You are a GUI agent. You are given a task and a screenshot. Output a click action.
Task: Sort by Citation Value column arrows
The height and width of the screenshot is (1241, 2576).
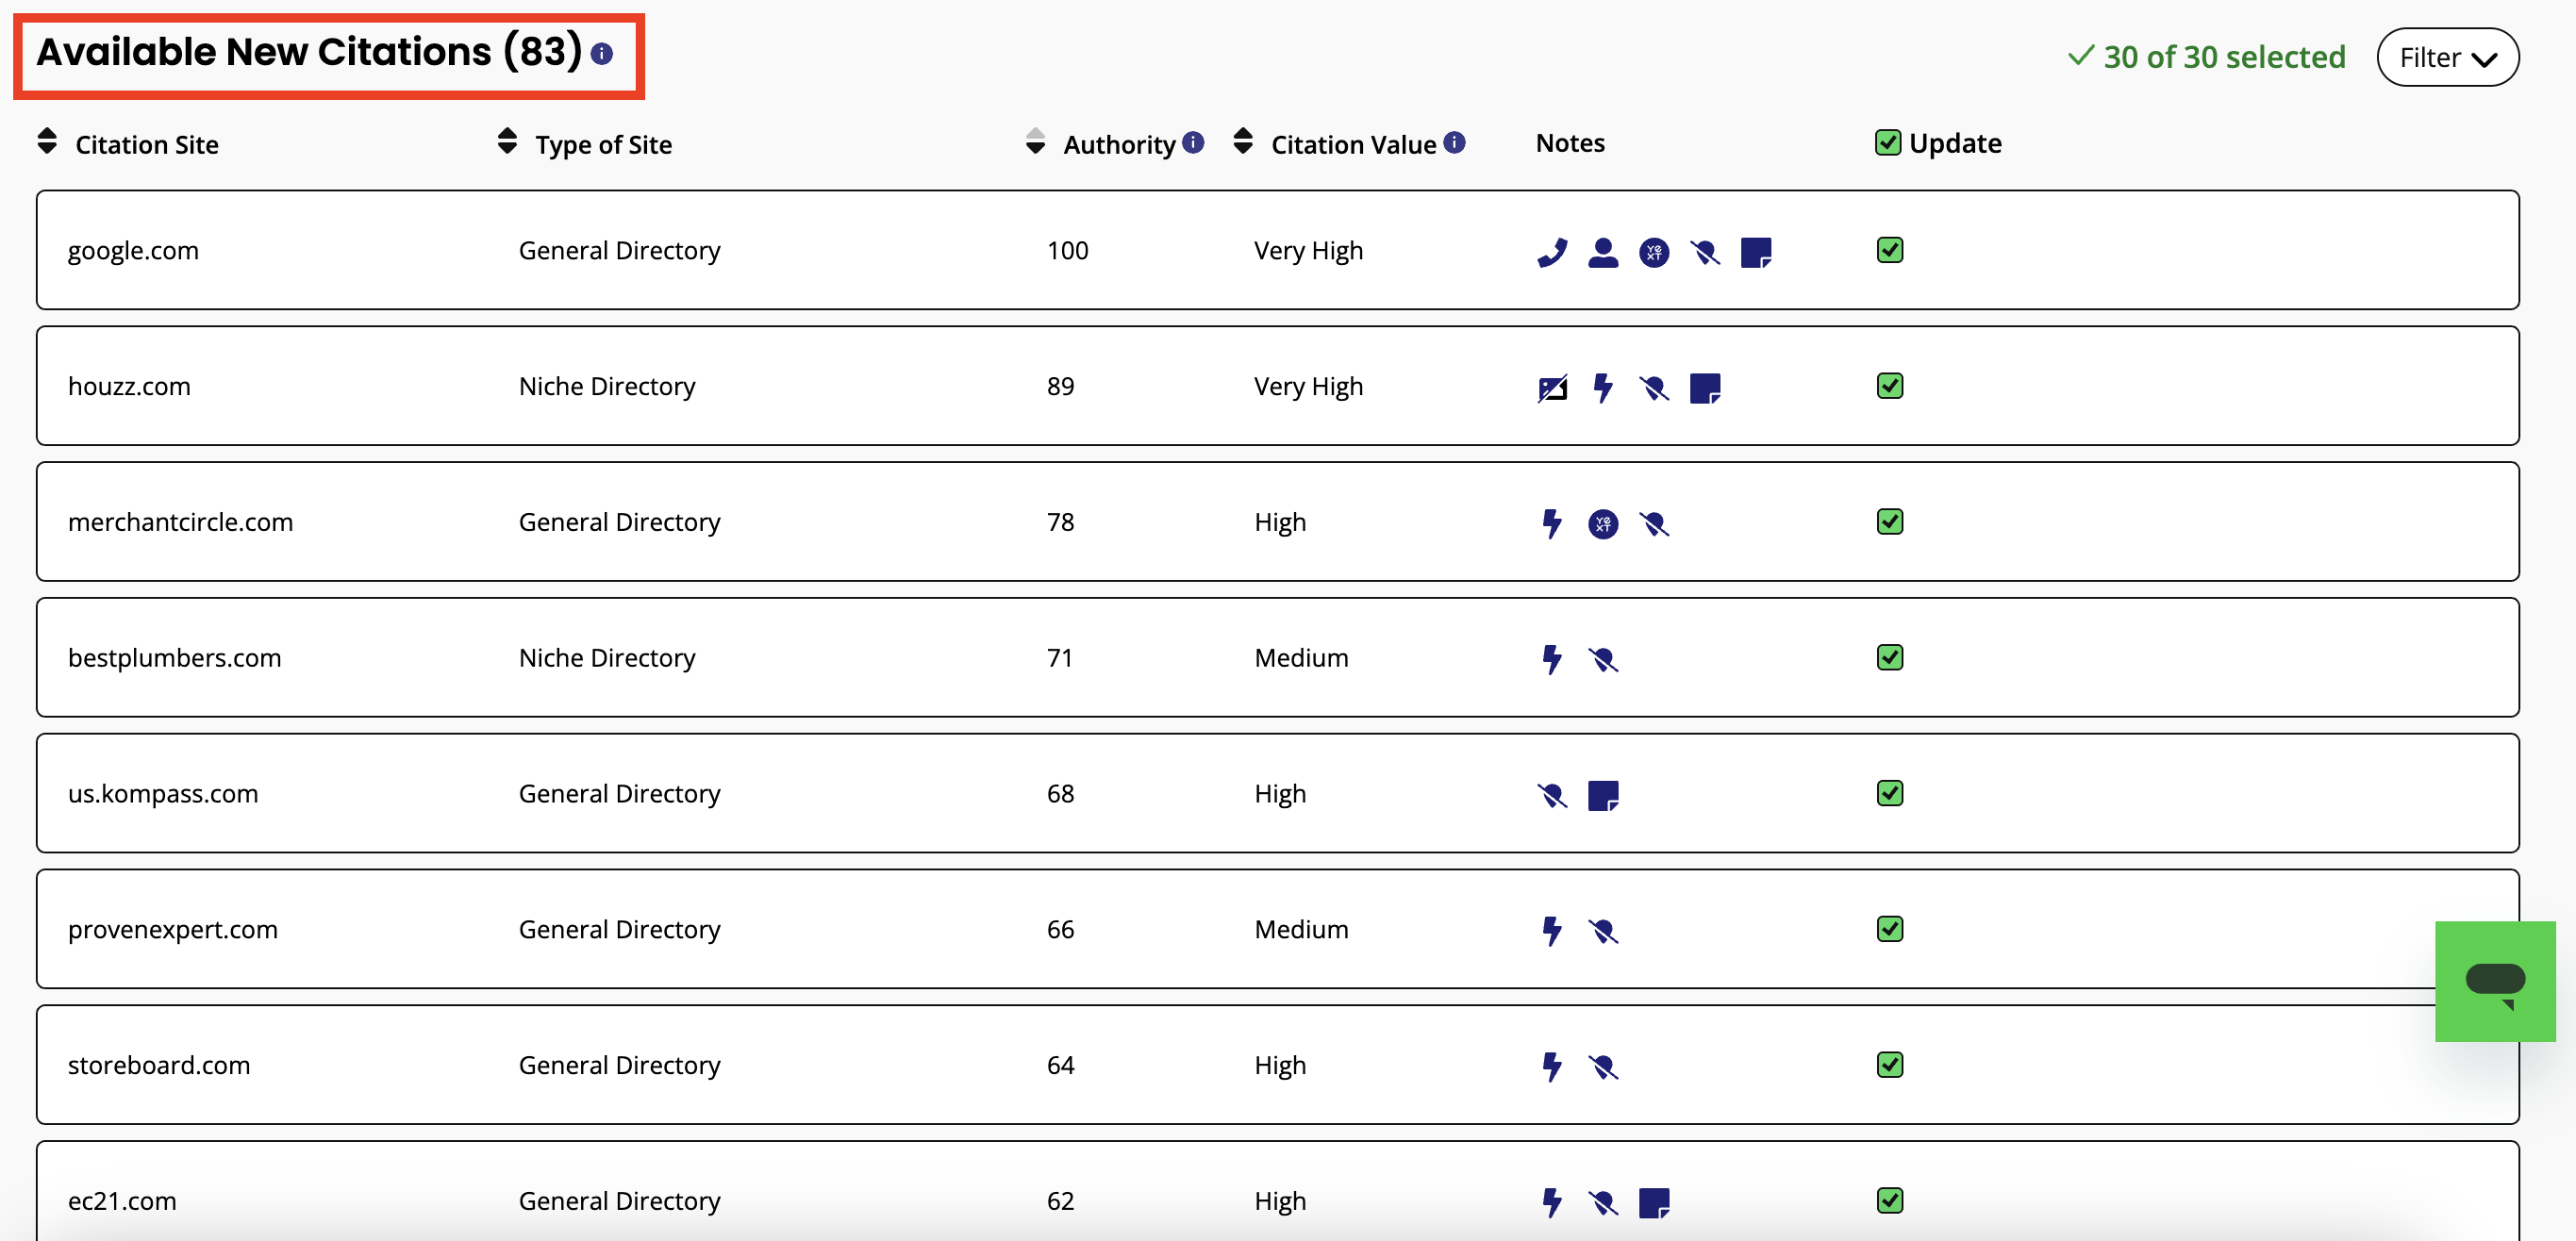point(1242,141)
